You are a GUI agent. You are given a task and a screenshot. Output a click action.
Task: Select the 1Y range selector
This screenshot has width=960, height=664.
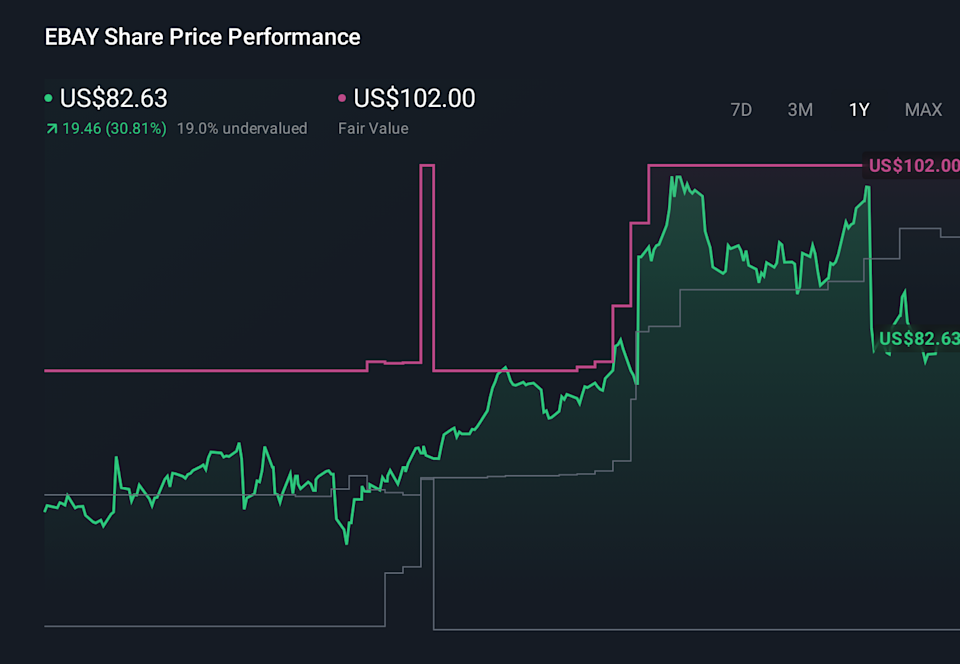(x=858, y=110)
